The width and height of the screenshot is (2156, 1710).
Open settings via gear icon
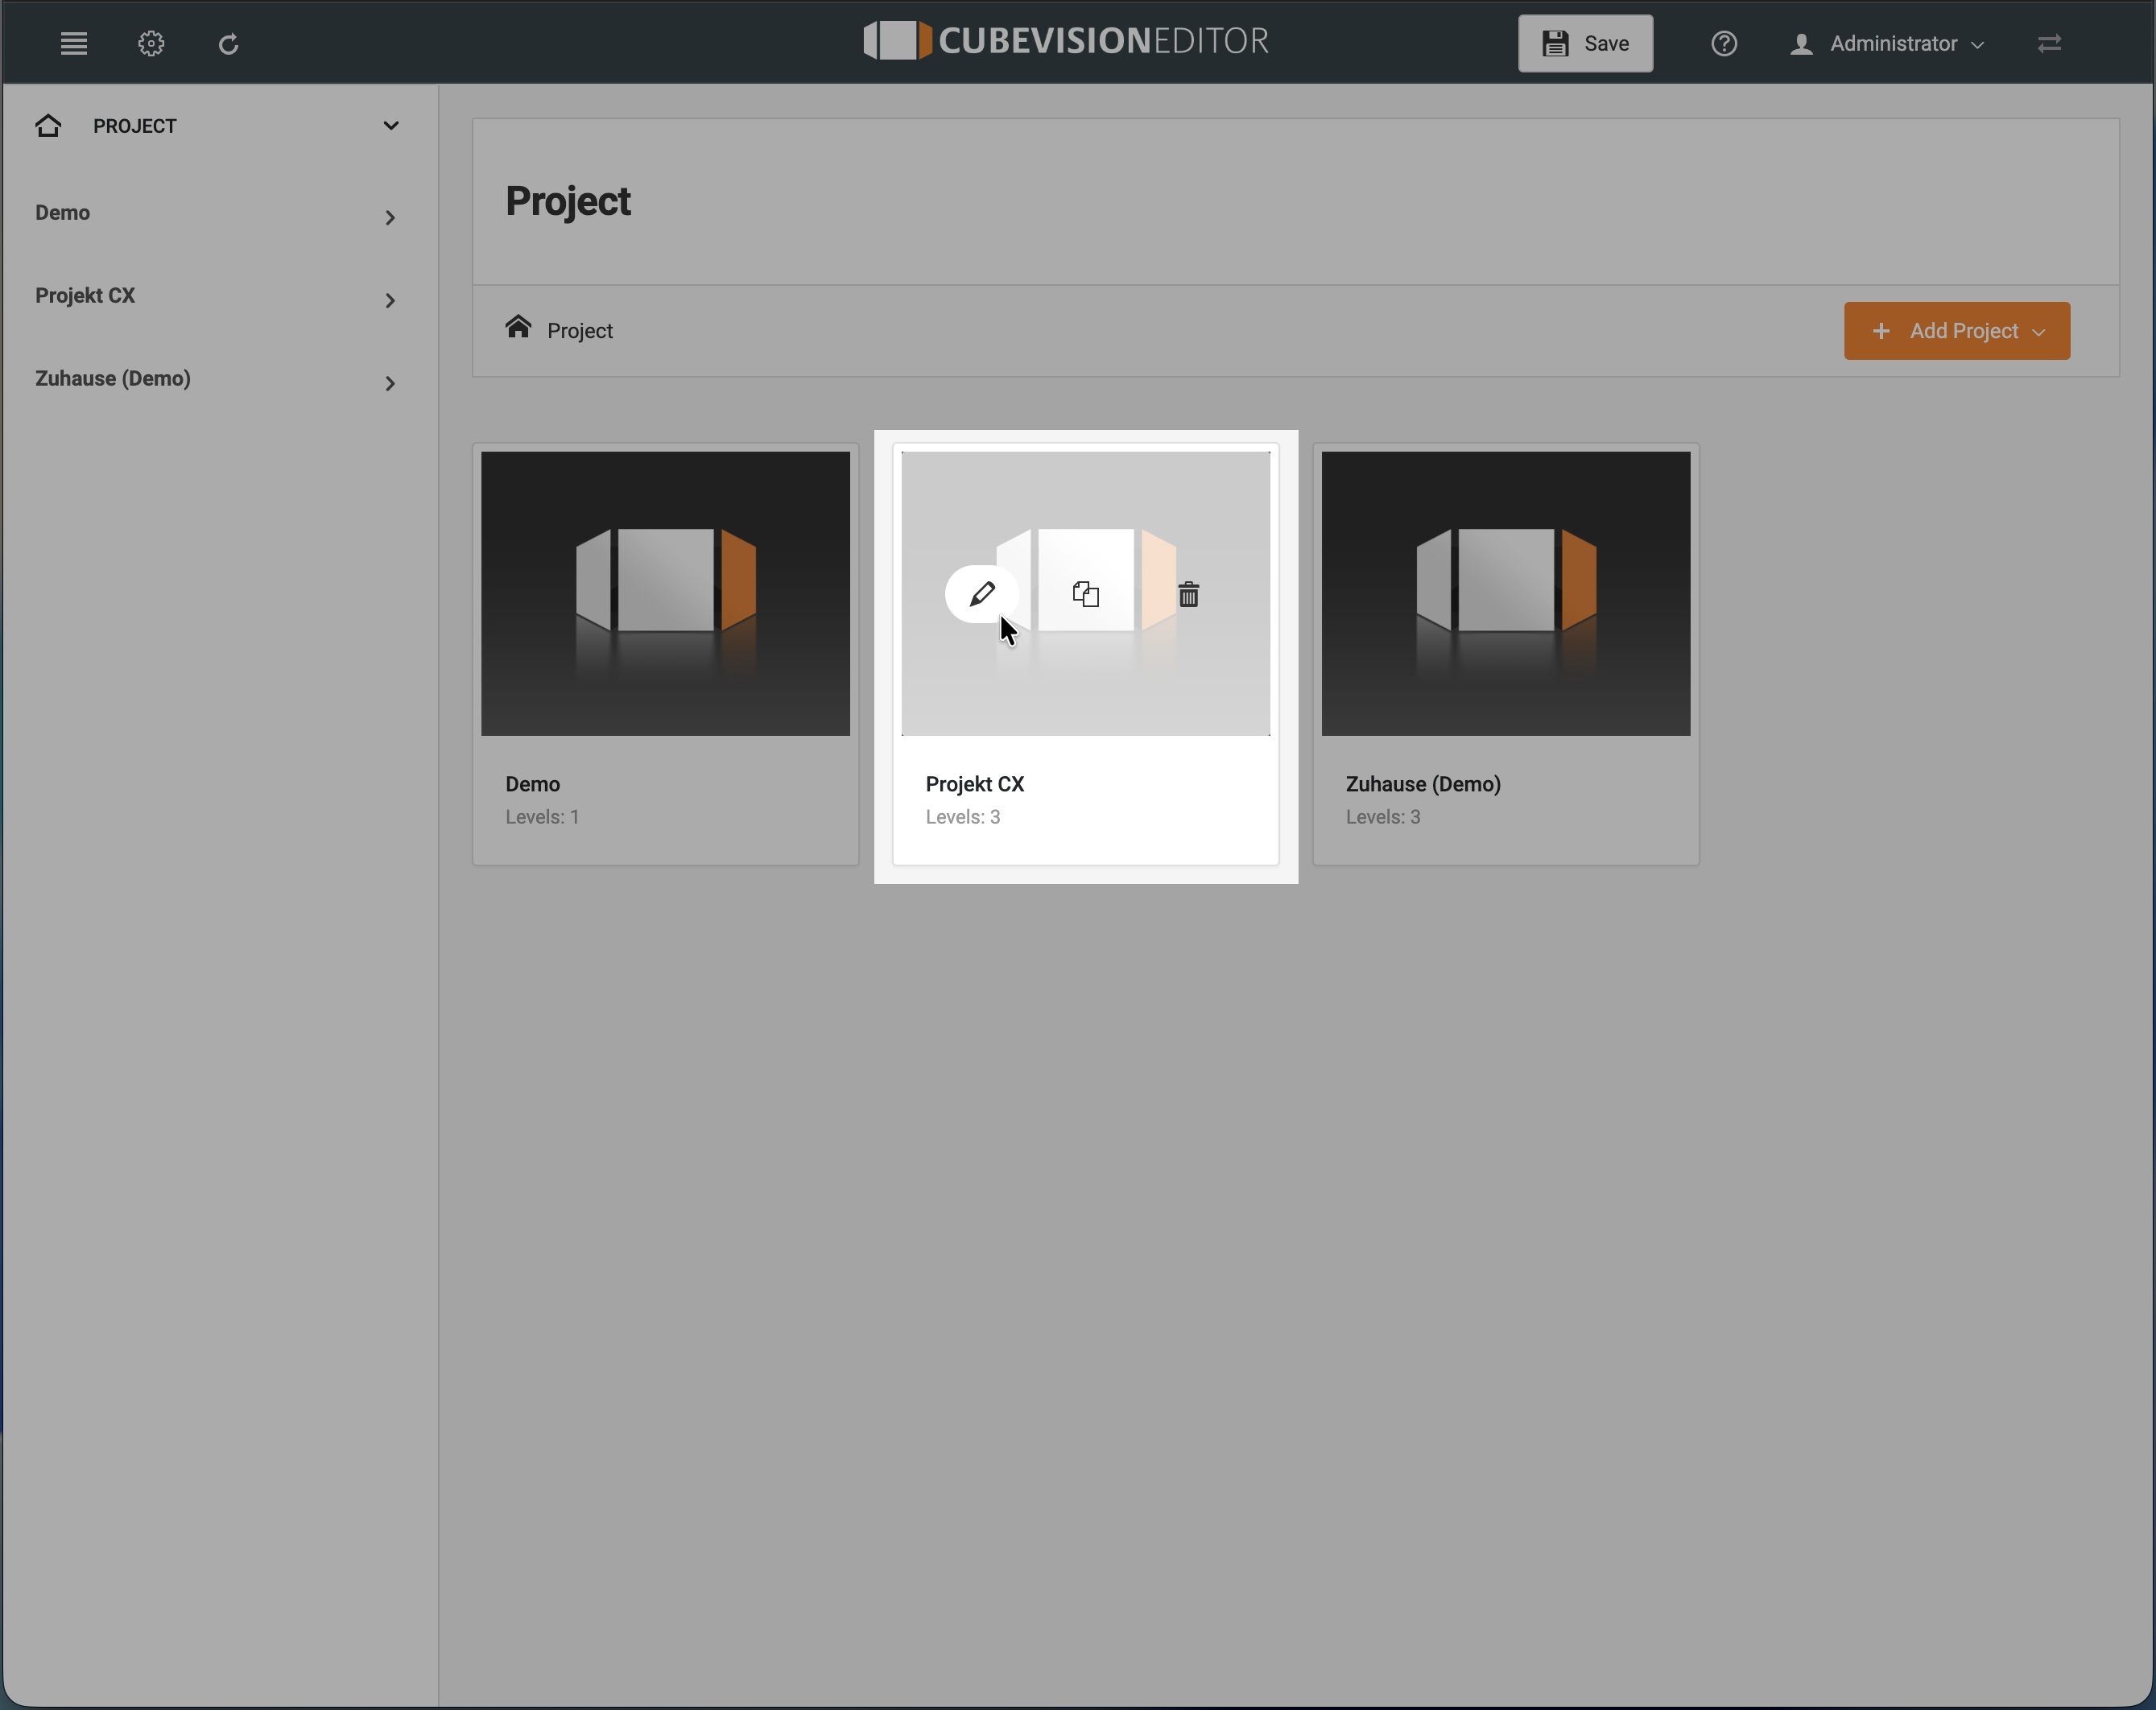click(x=151, y=44)
